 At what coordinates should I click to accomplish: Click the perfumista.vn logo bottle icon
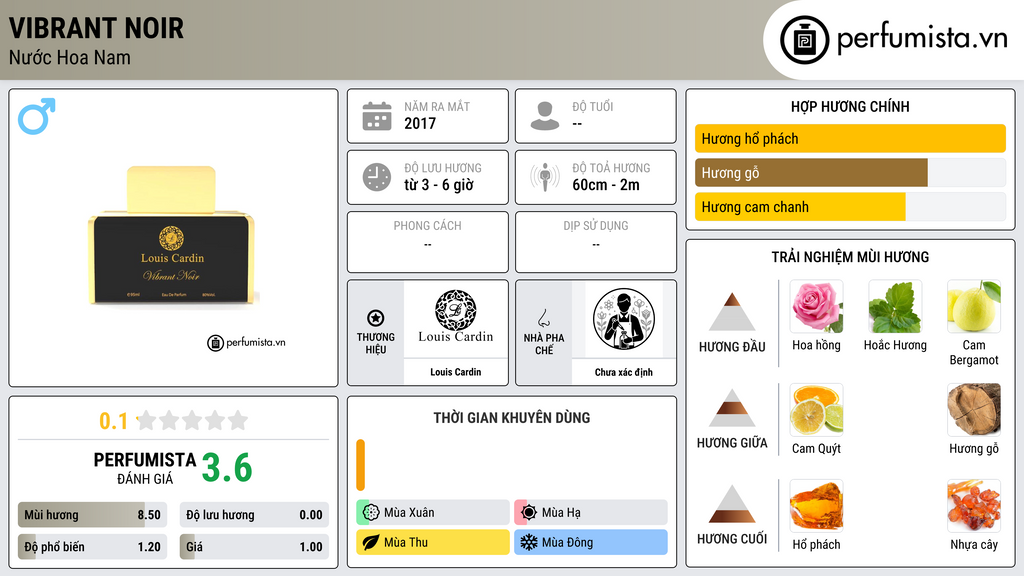pyautogui.click(x=804, y=40)
